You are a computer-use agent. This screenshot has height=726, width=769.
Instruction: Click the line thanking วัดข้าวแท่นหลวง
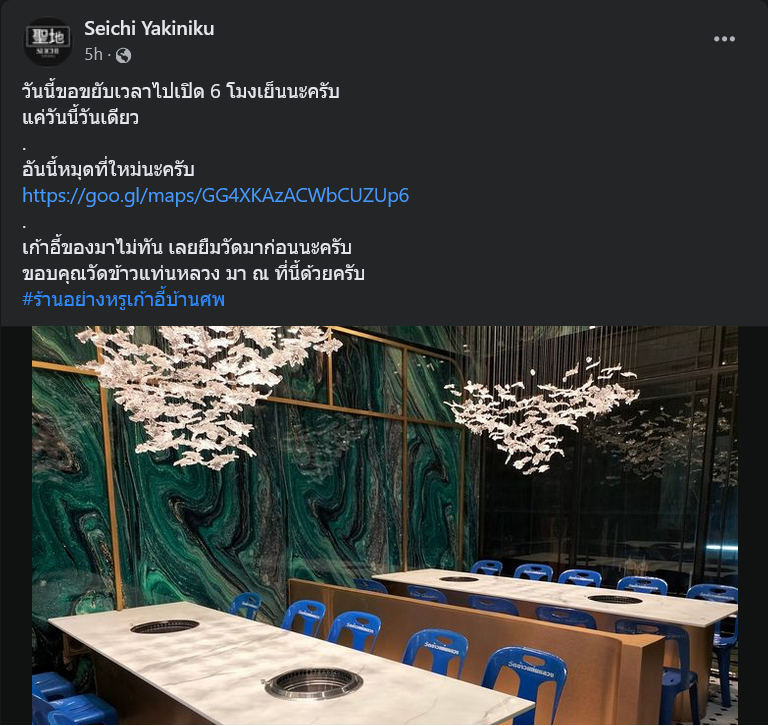point(193,273)
